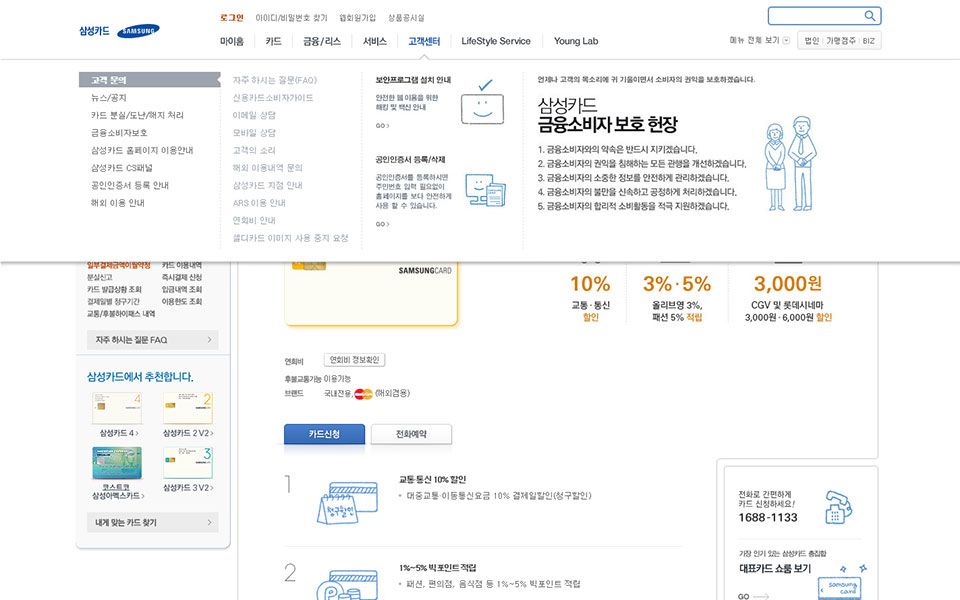The width and height of the screenshot is (960, 600).
Task: Click the search magnifier icon
Action: [870, 16]
